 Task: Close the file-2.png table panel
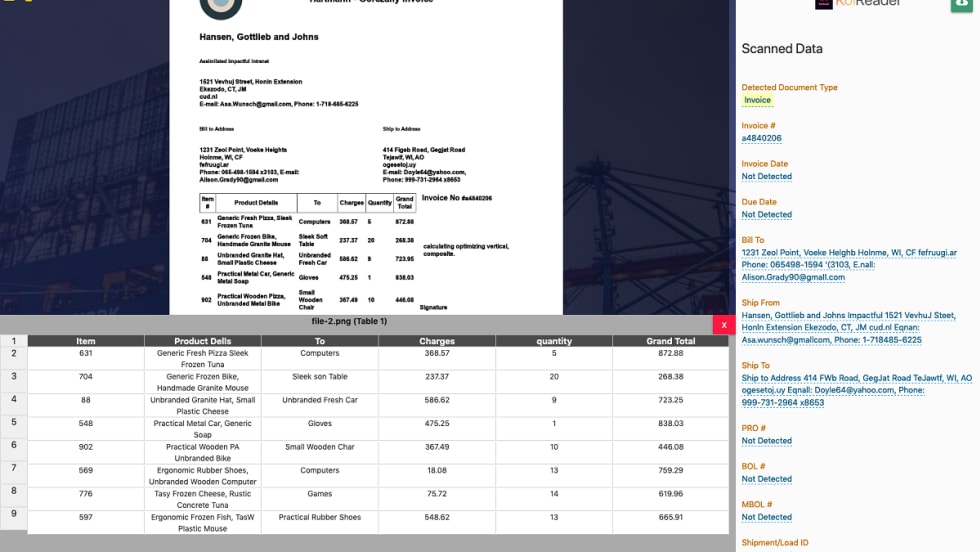724,324
